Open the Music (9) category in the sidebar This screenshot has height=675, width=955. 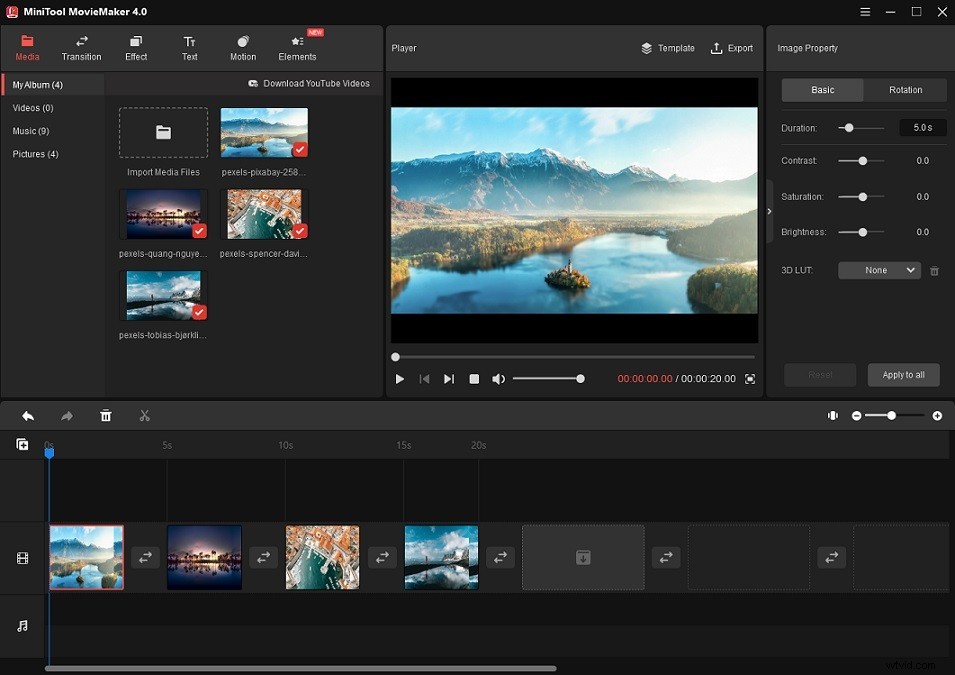coord(31,131)
